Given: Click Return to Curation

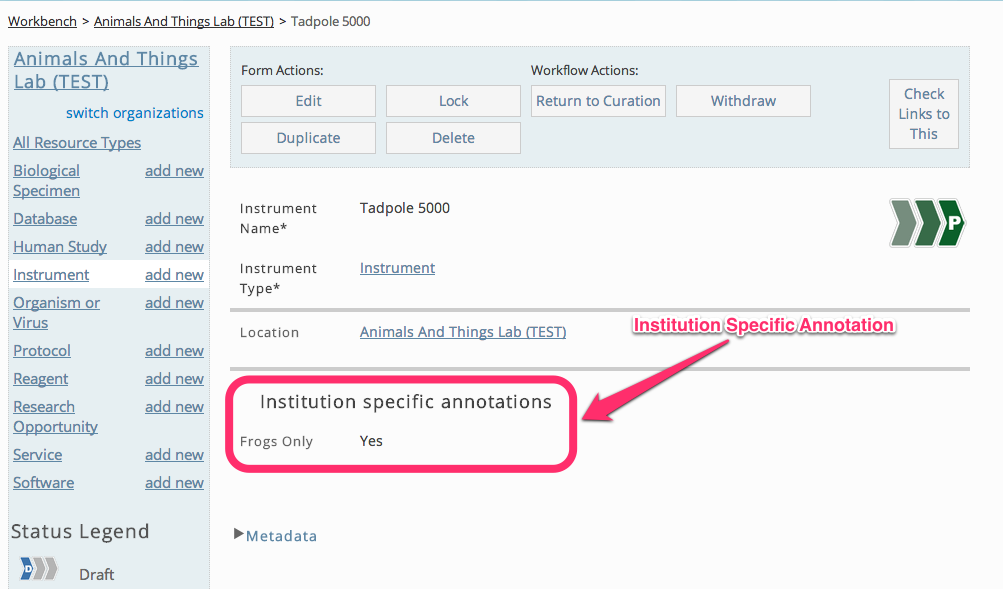Looking at the screenshot, I should click(598, 101).
